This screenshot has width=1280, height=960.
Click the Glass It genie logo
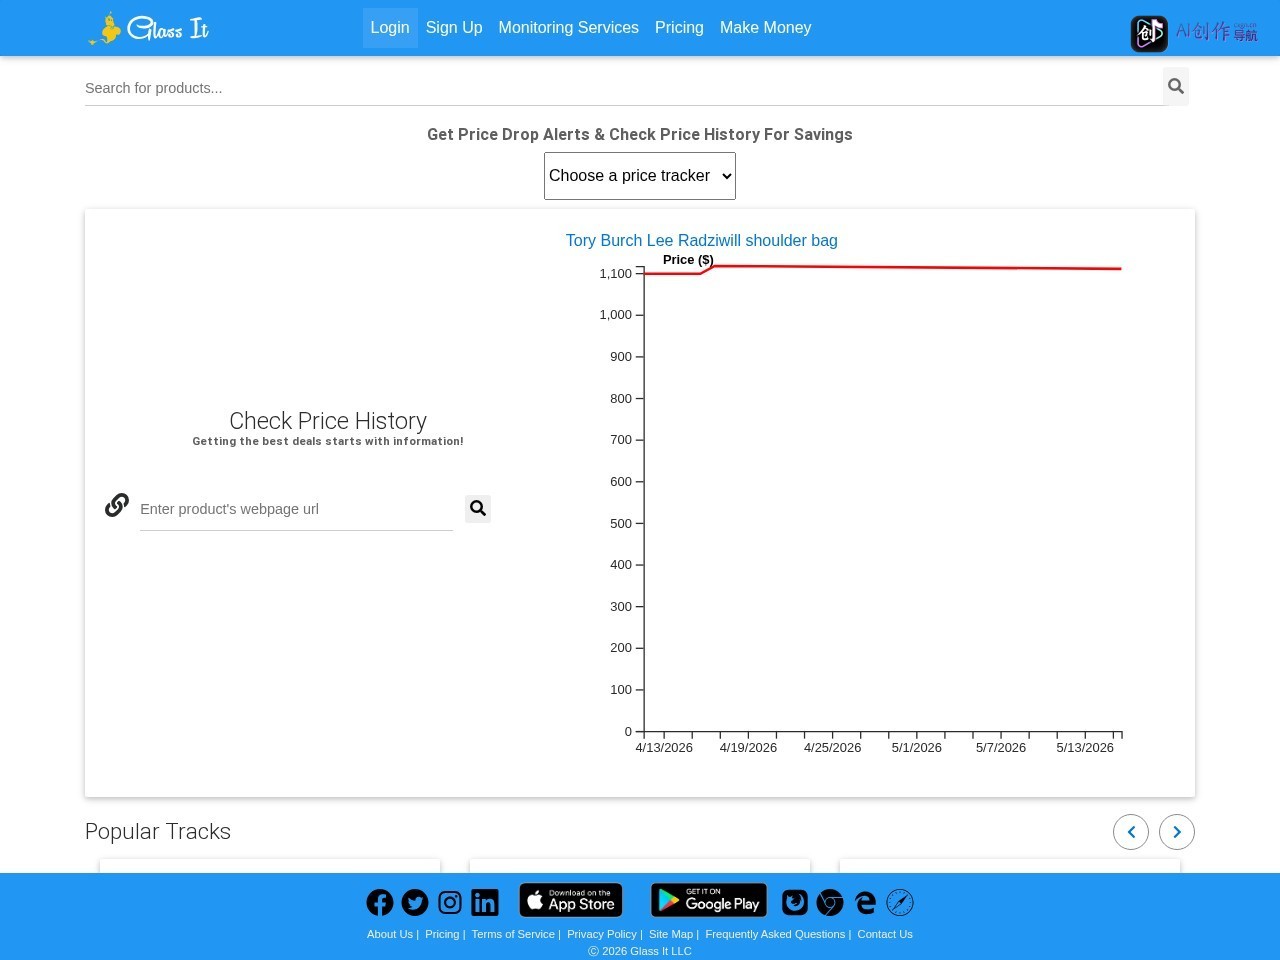(x=148, y=29)
